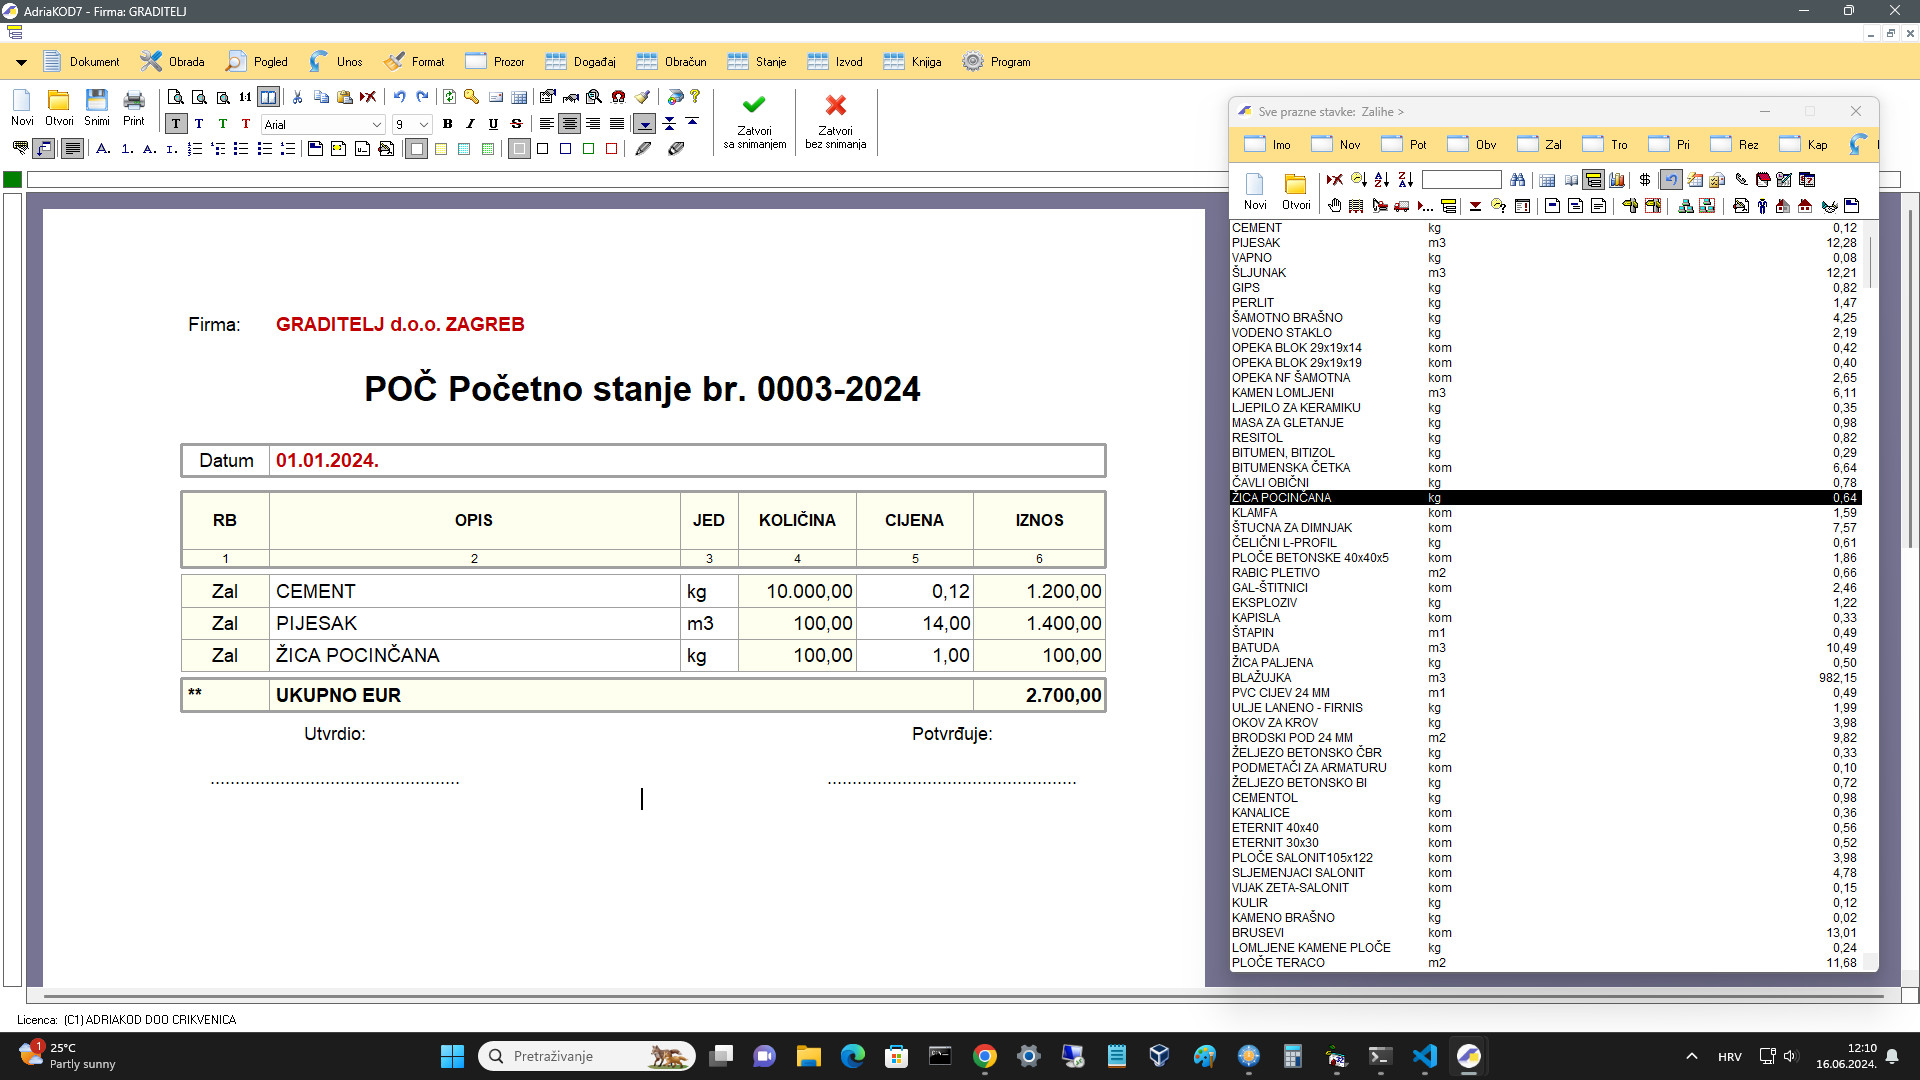The image size is (1920, 1080).
Task: Switch to Imo tab in Zalihe window
Action: (1267, 144)
